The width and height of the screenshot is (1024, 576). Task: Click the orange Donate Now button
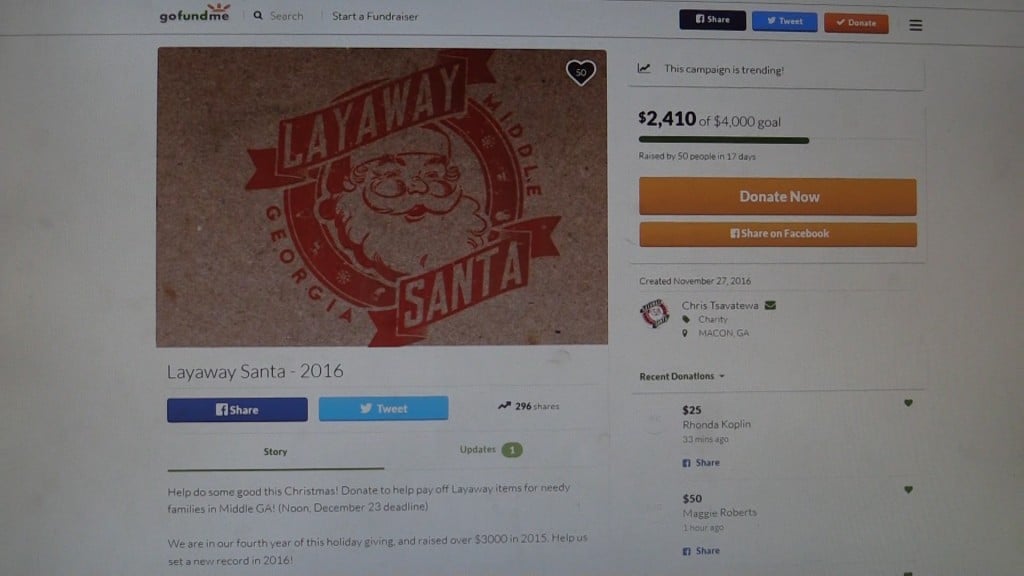pos(778,197)
